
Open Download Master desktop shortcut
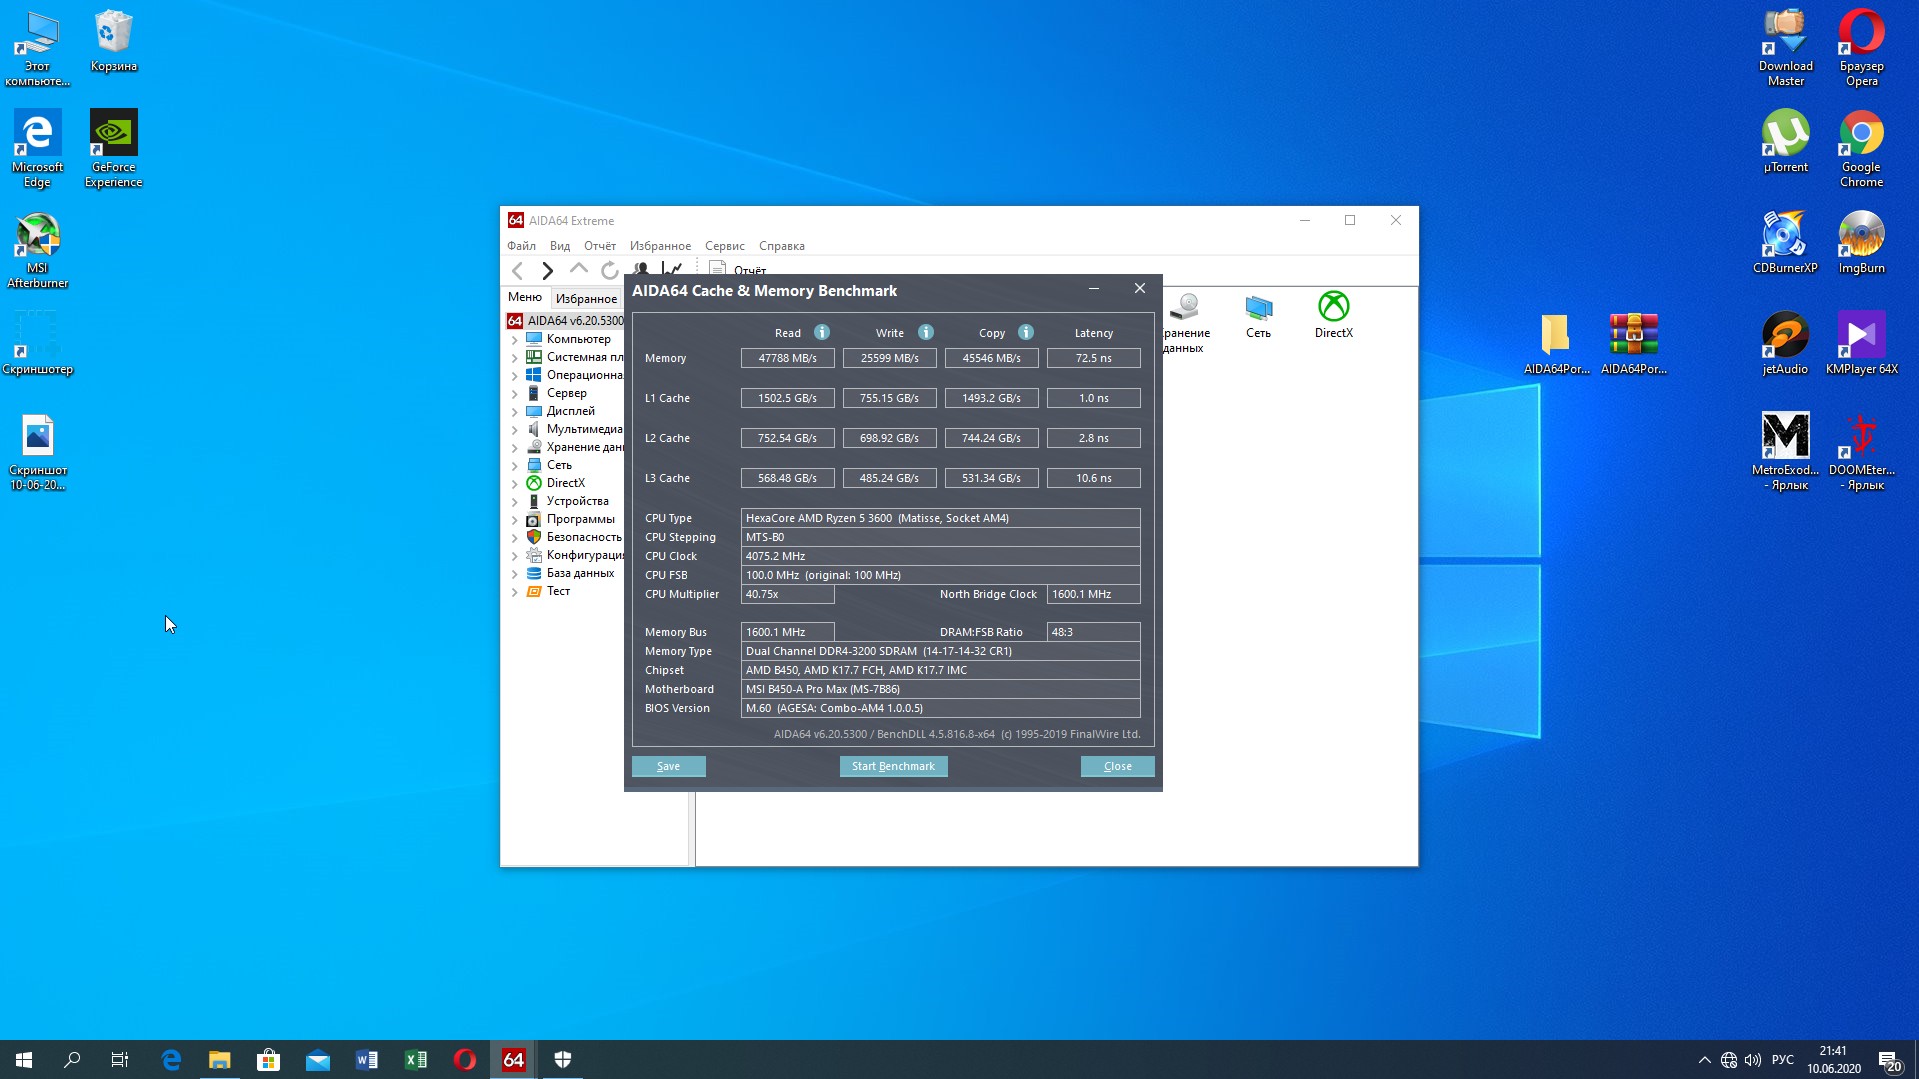pyautogui.click(x=1785, y=48)
